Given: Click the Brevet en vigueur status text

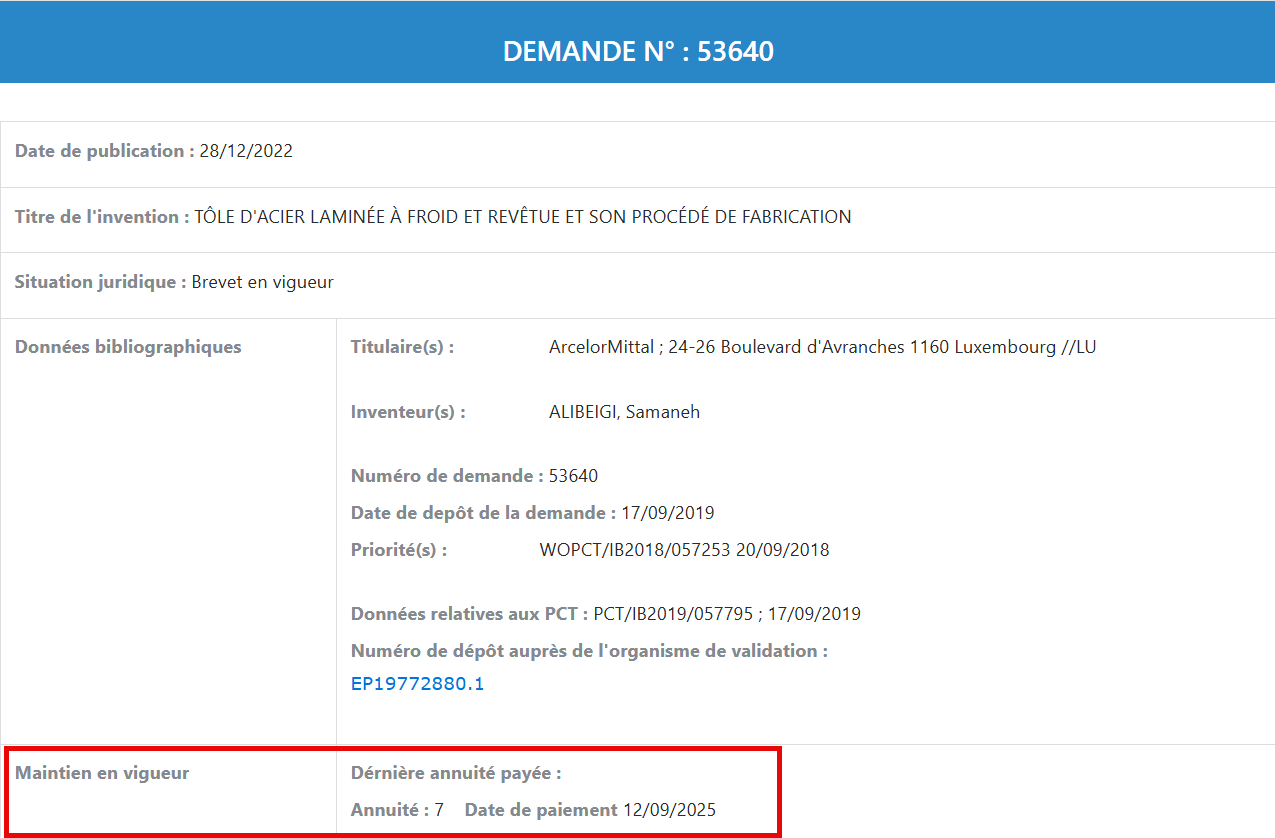Looking at the screenshot, I should (x=262, y=281).
